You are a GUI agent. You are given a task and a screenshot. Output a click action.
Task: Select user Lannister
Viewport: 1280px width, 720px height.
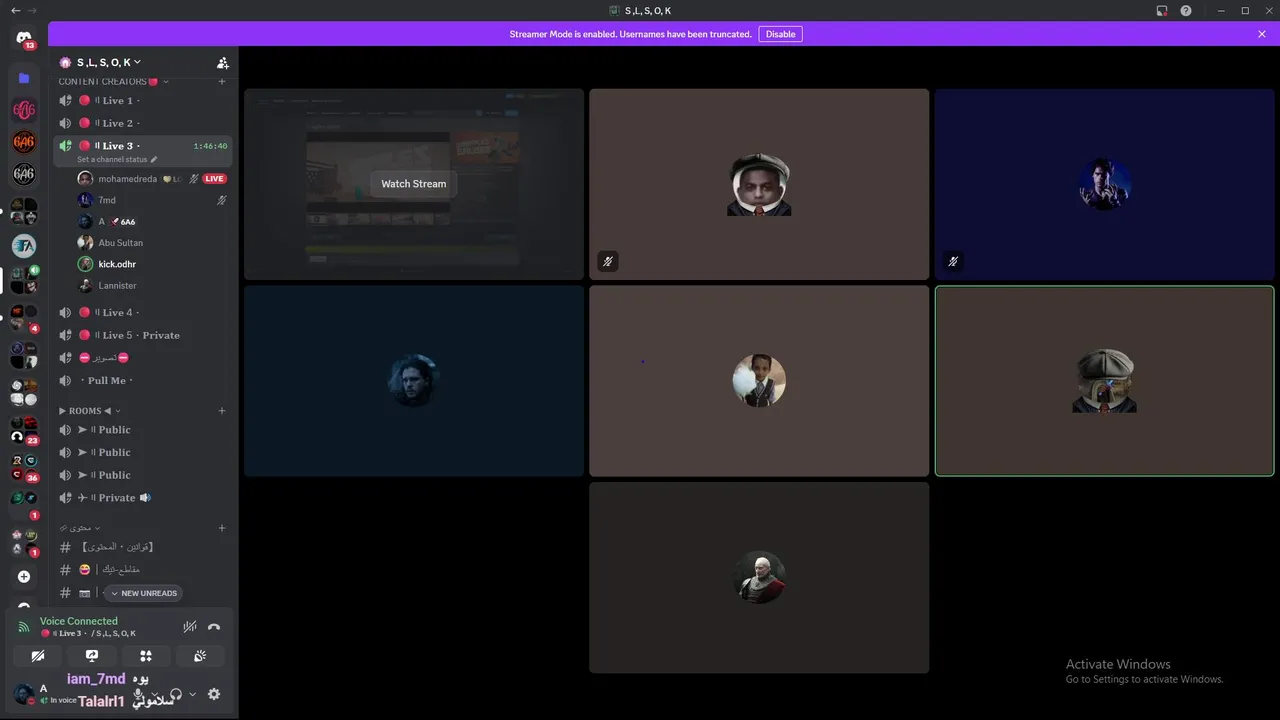151,285
